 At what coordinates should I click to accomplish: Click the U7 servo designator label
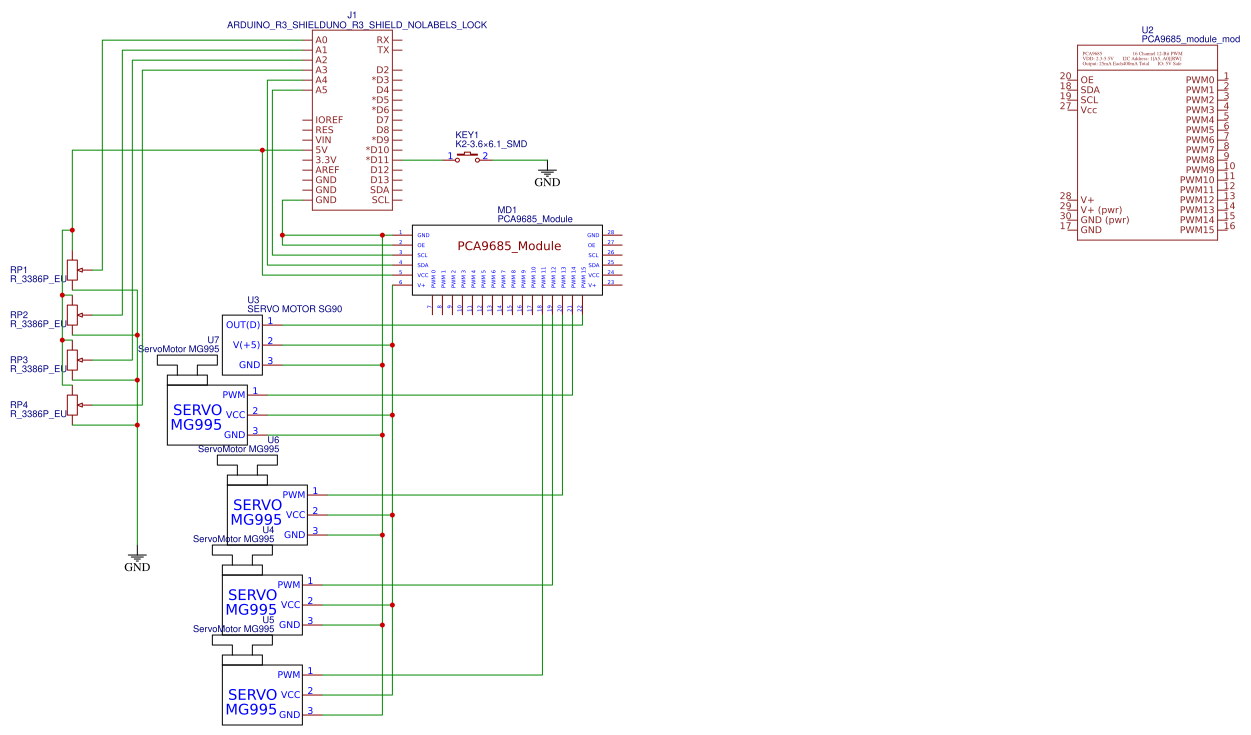coord(213,339)
